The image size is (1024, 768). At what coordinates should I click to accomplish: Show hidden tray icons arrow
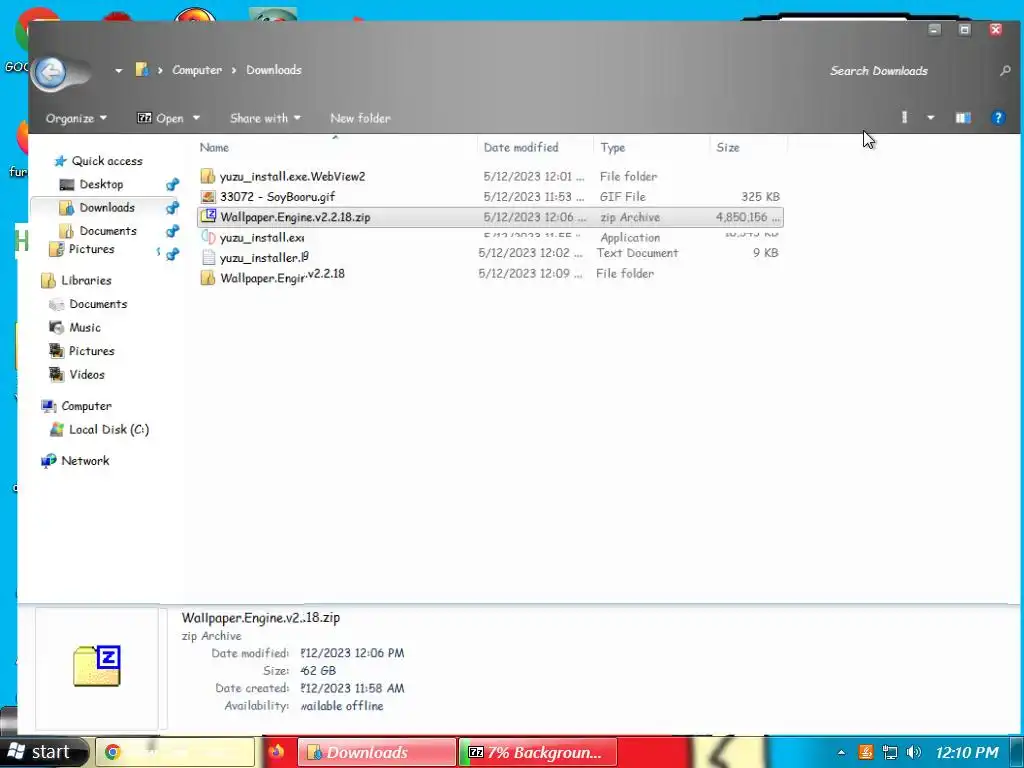click(x=841, y=752)
